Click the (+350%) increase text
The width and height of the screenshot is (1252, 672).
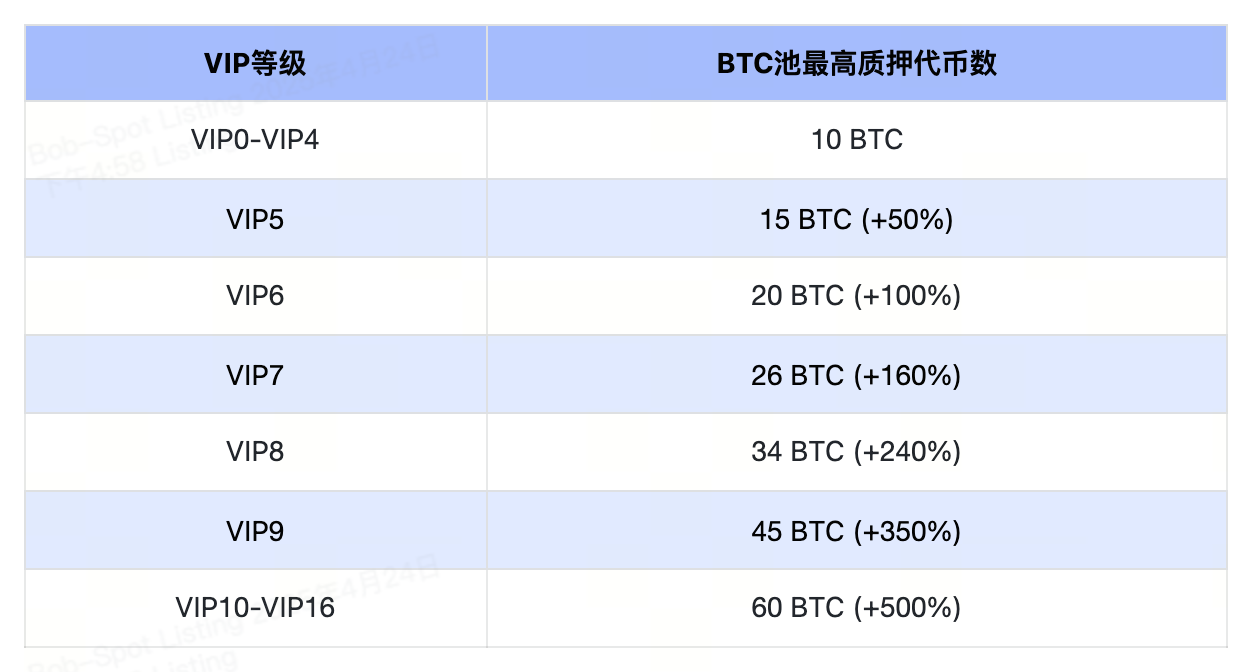(x=907, y=530)
